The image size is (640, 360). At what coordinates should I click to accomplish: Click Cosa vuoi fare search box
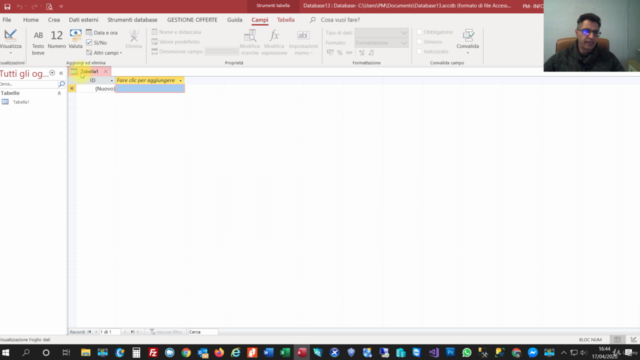[340, 20]
